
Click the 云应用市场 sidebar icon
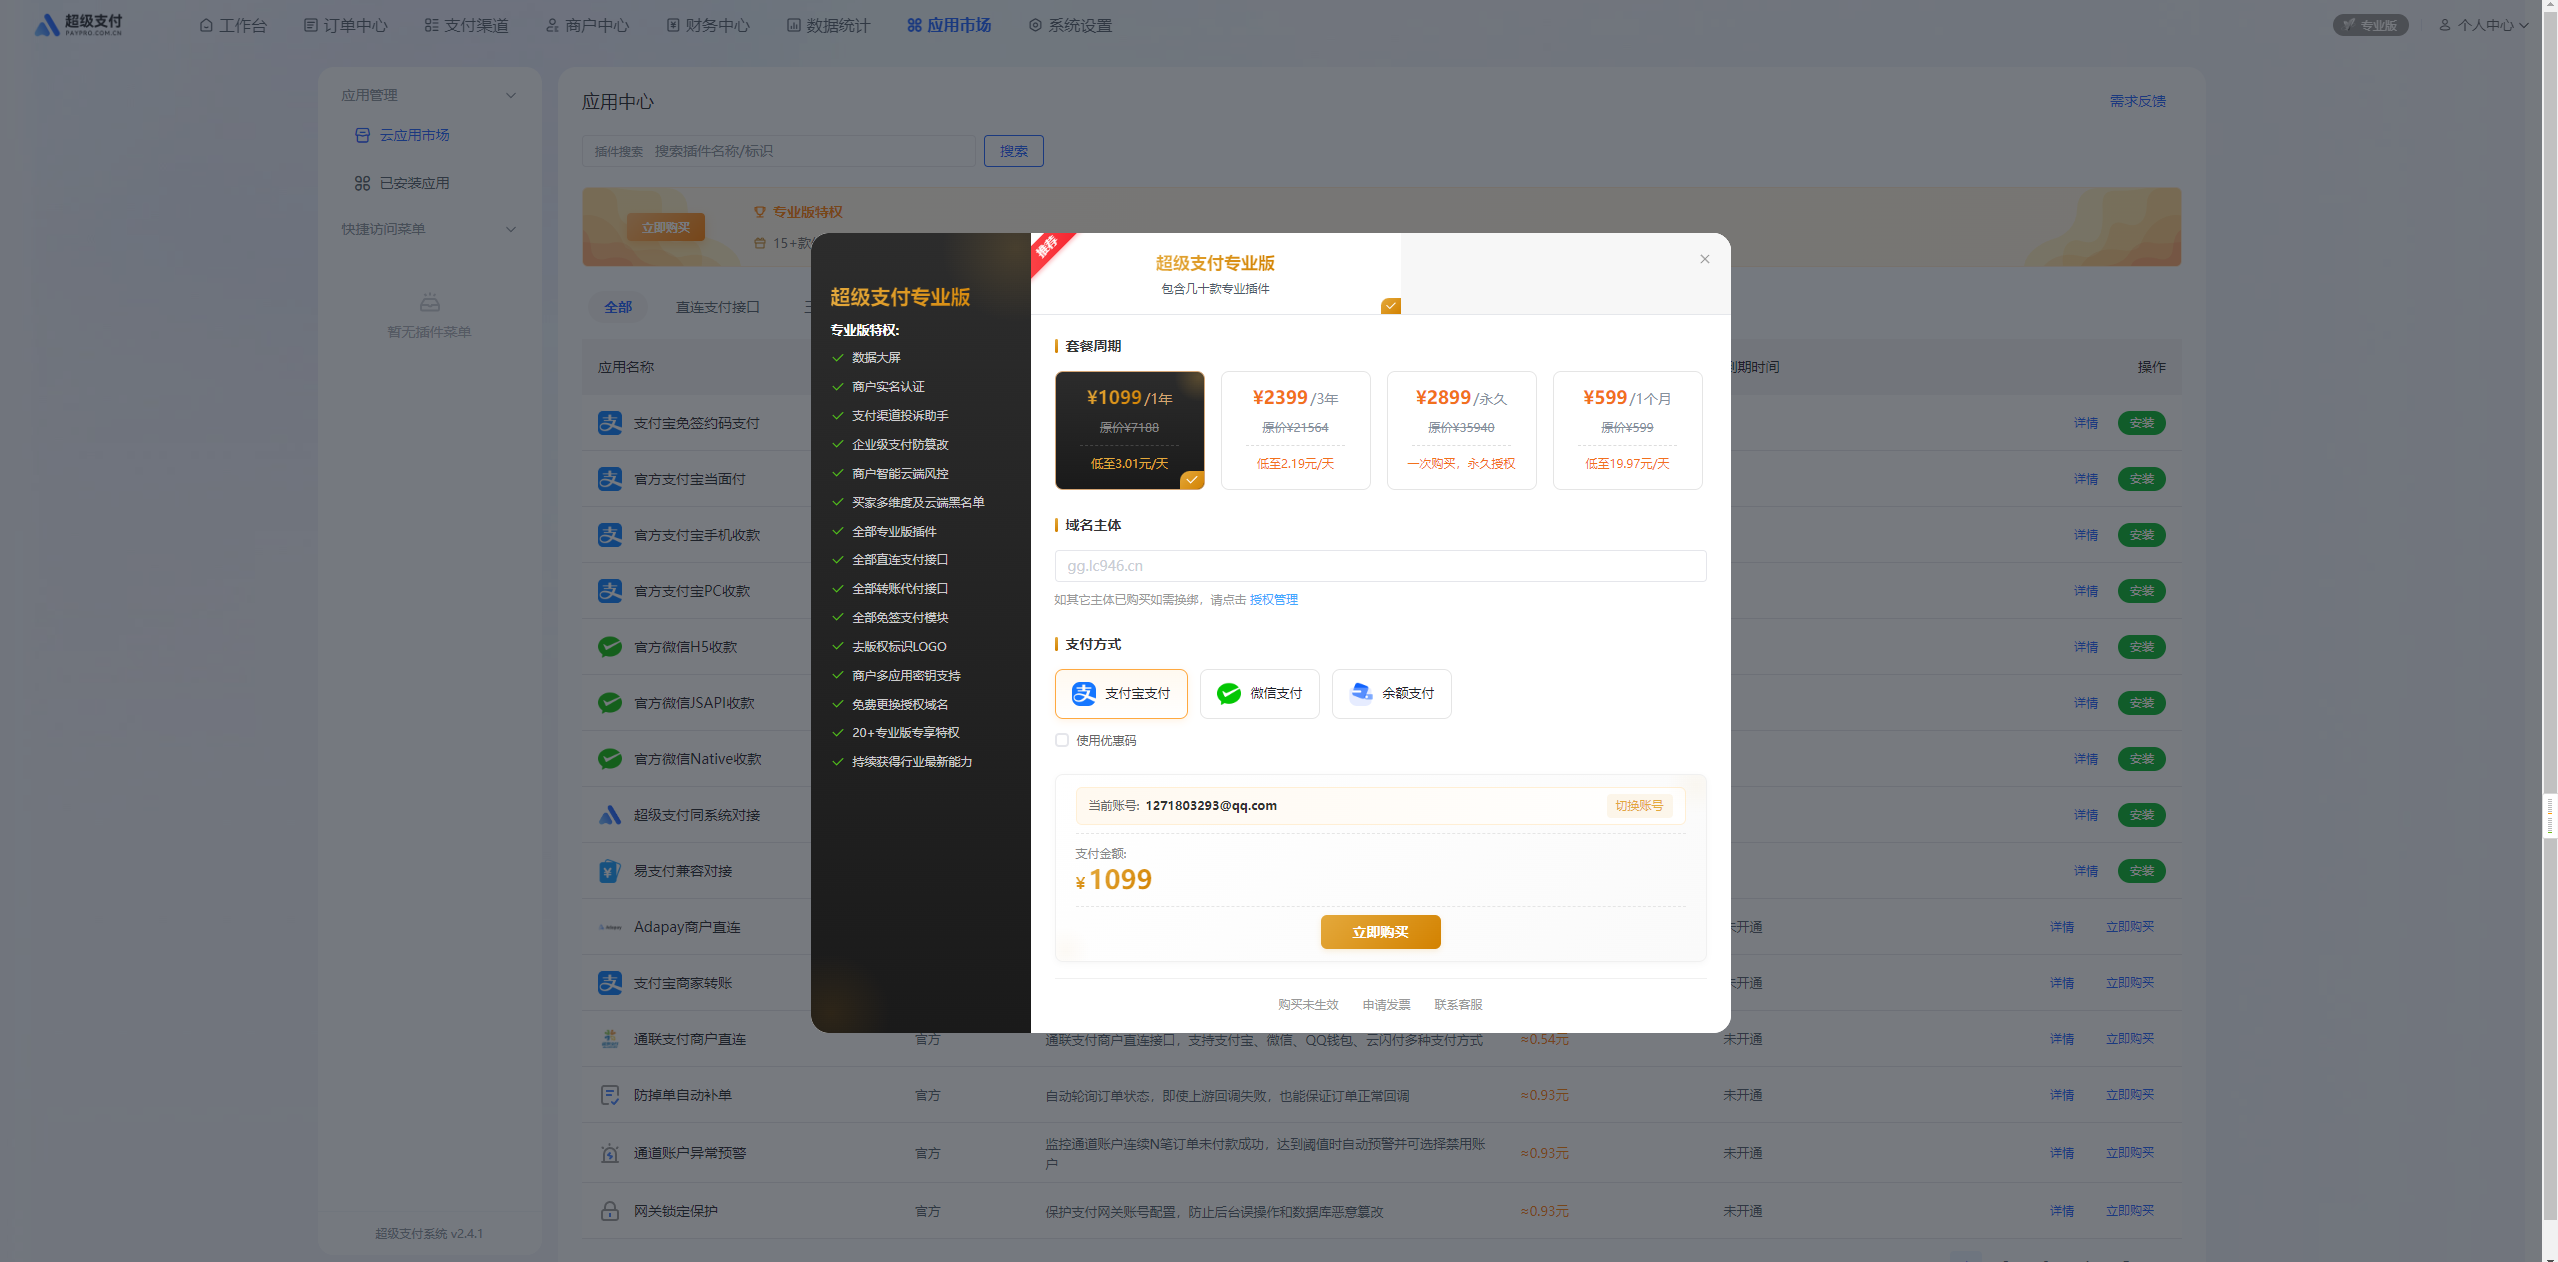click(x=363, y=135)
